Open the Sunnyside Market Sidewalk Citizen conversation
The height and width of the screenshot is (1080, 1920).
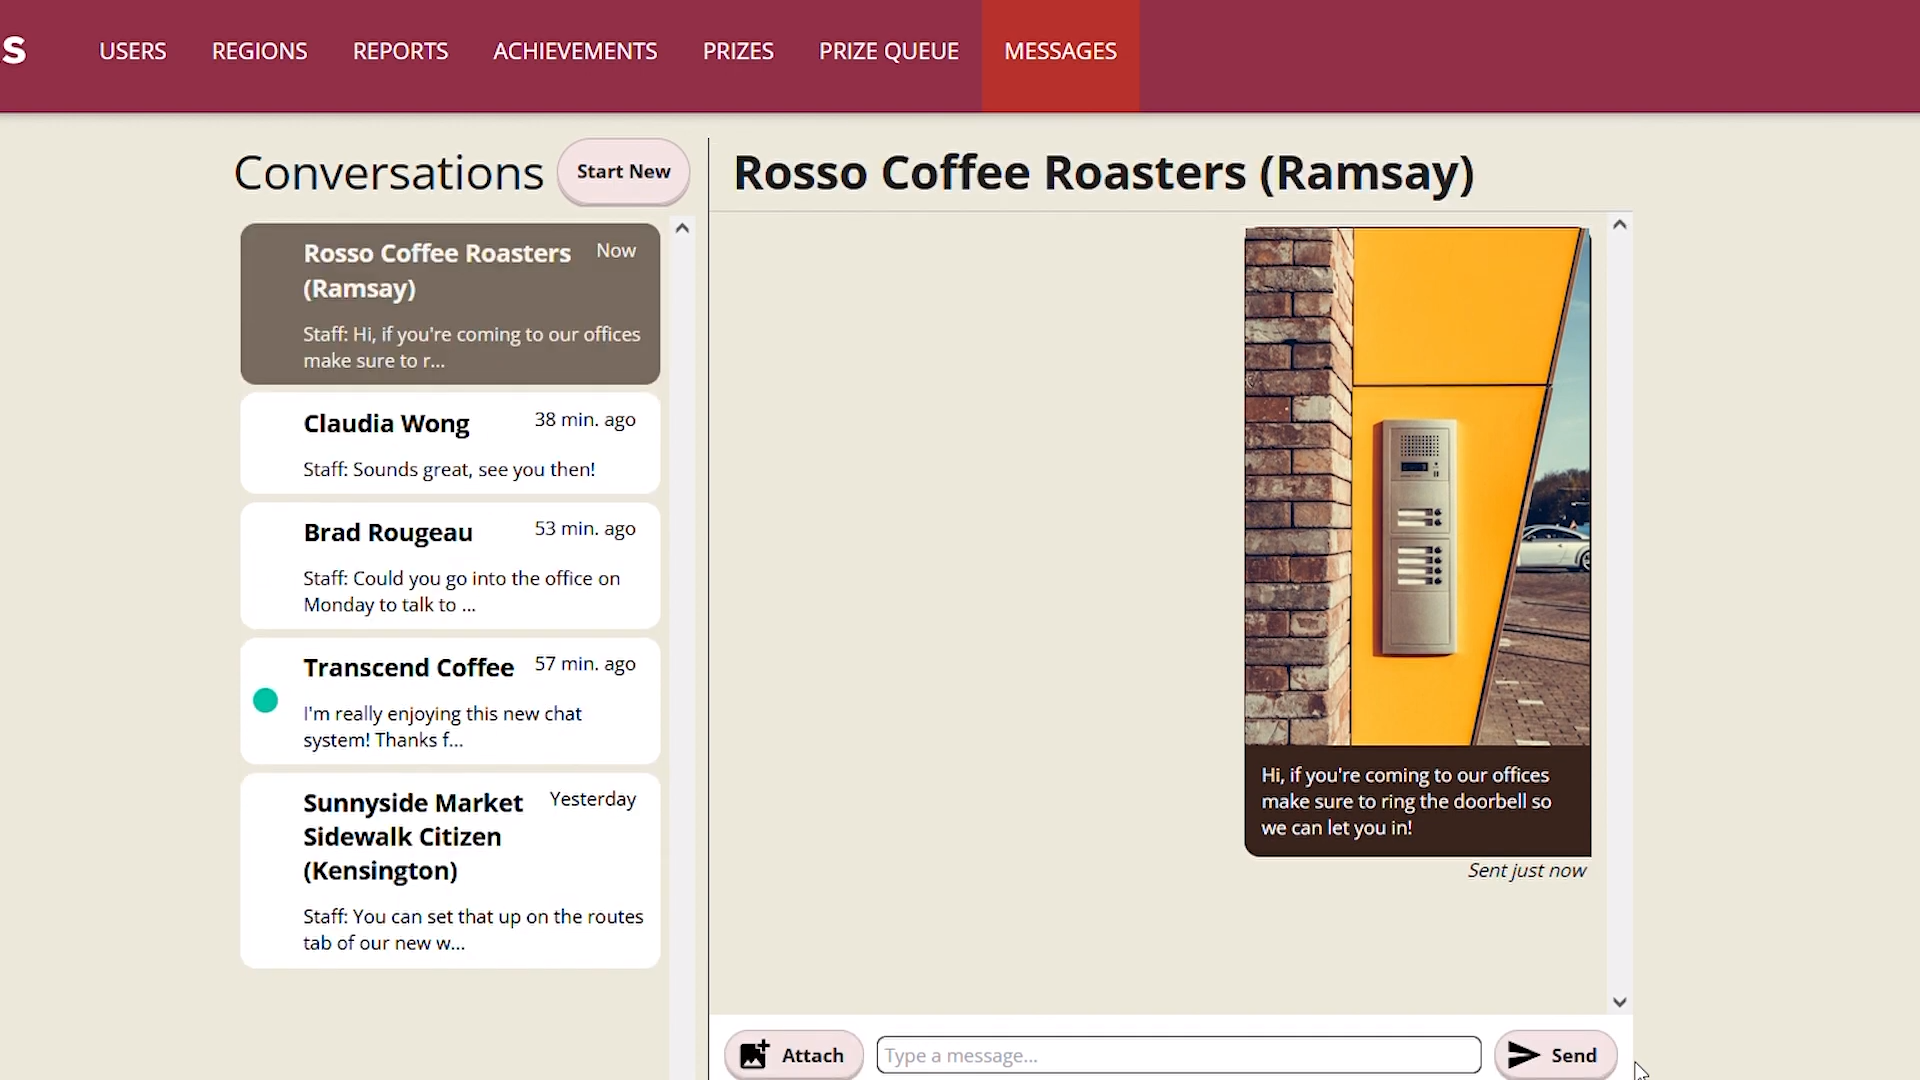tap(450, 870)
